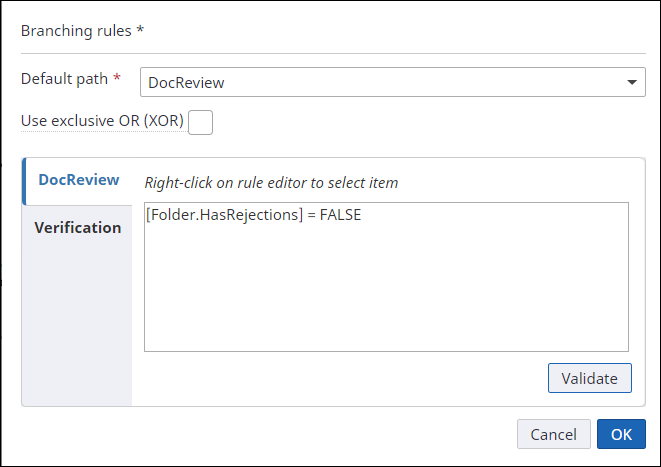Click the FALSE value in the rule
The image size is (661, 467).
(x=340, y=215)
